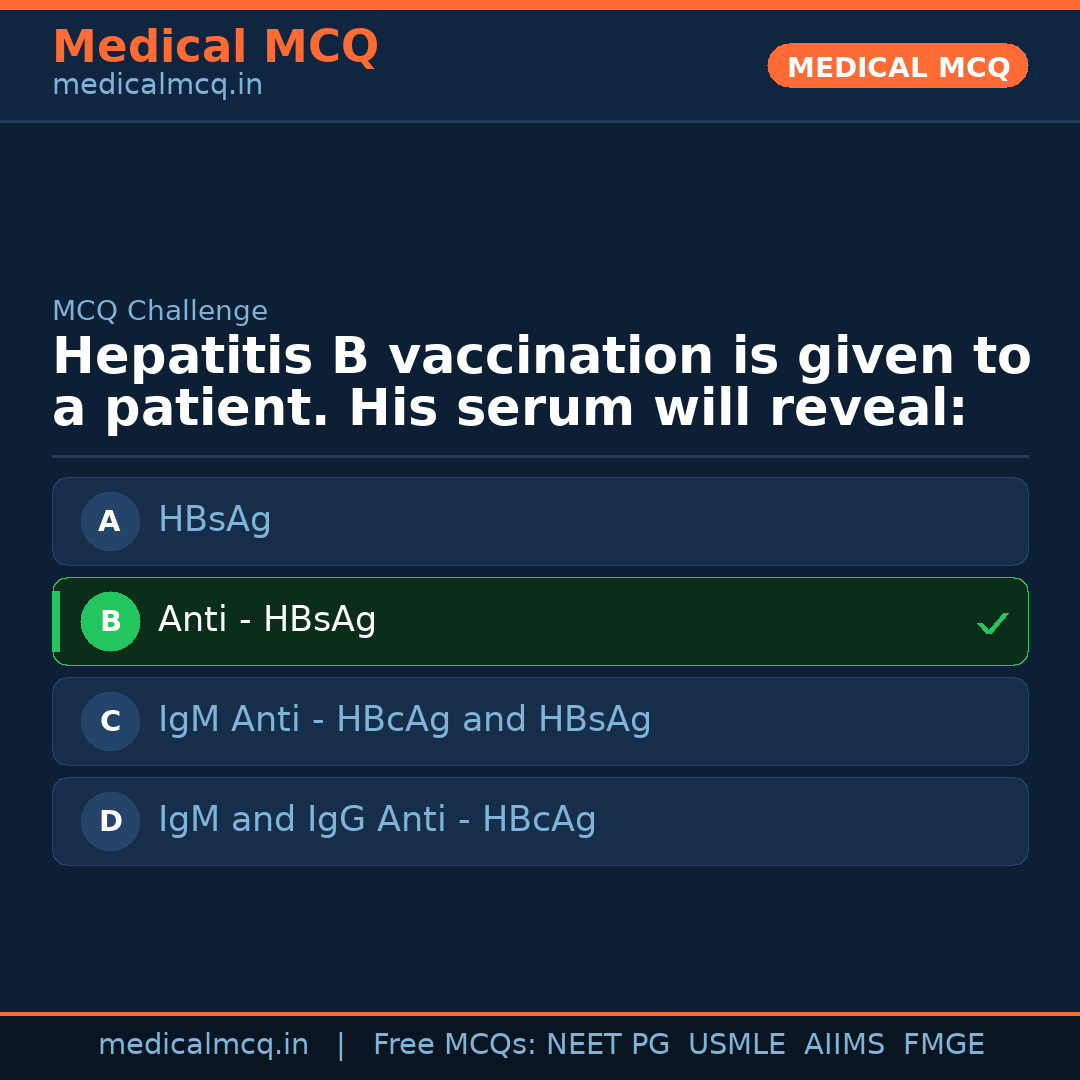Click the letter D circle badge
The height and width of the screenshot is (1080, 1080).
click(110, 821)
